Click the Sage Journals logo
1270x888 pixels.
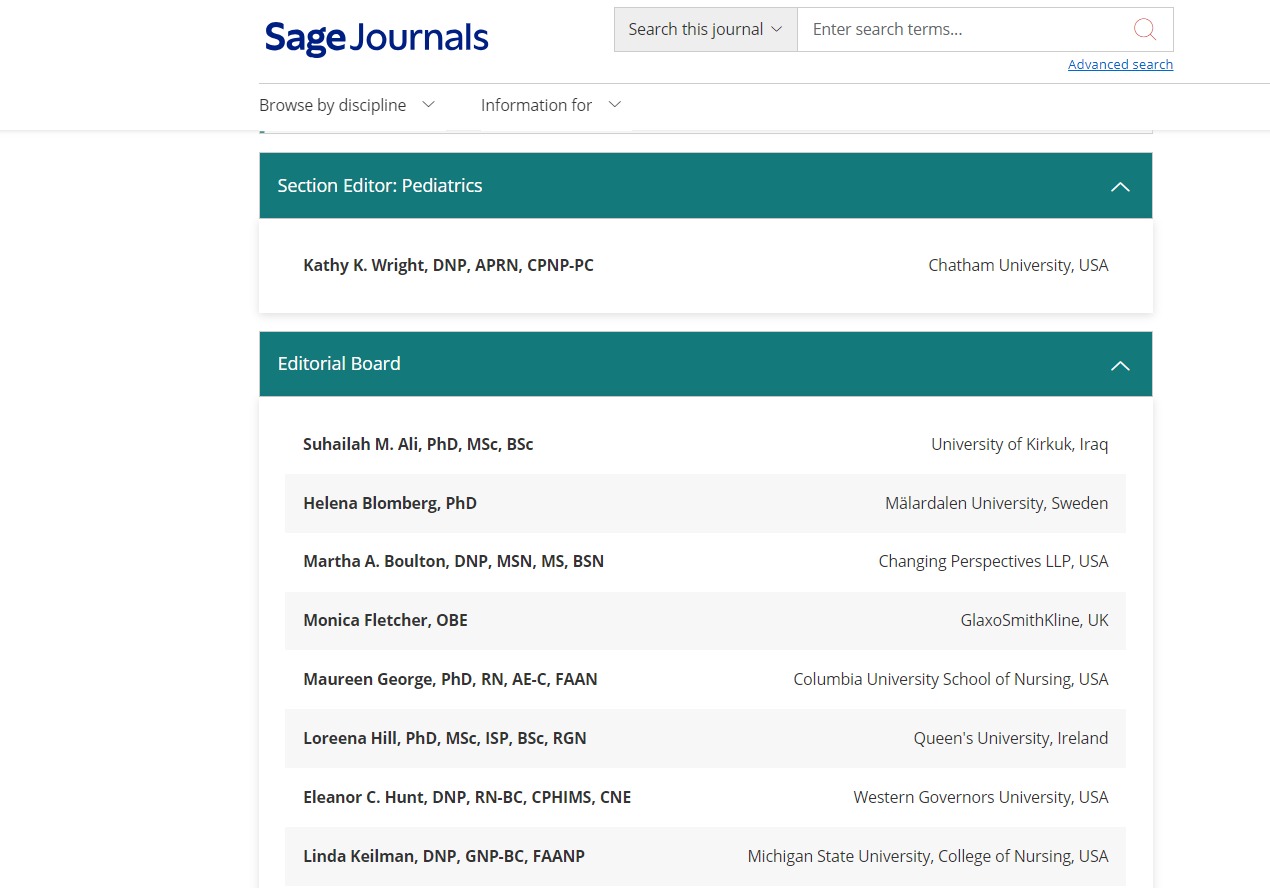click(376, 38)
